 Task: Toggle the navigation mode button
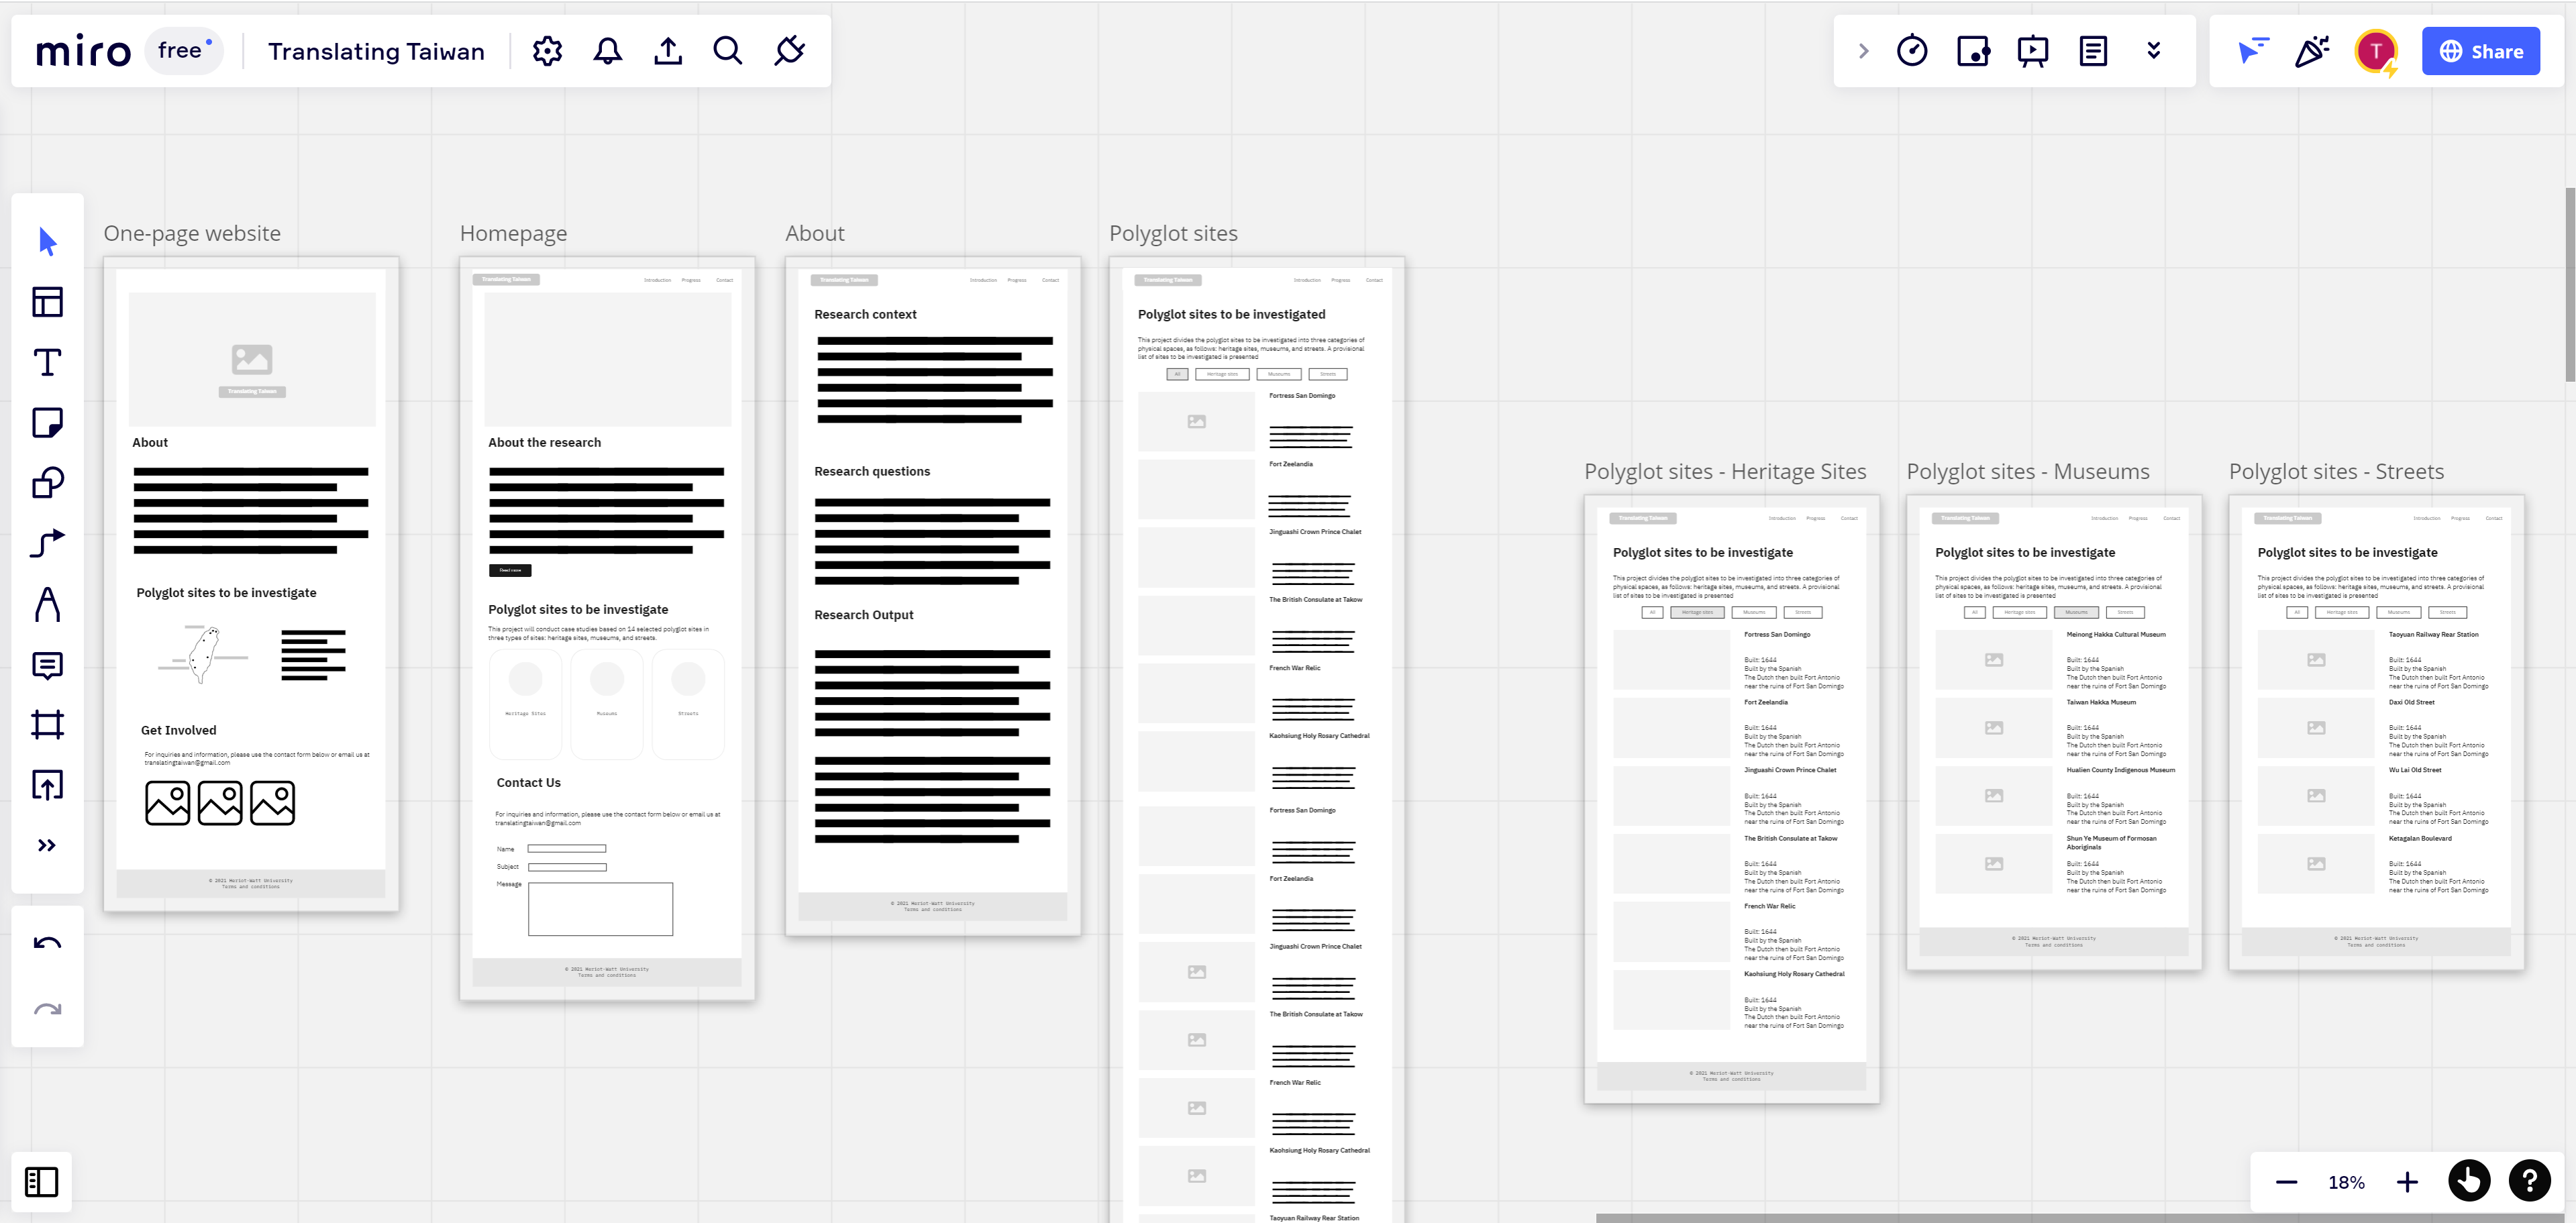[2469, 1182]
